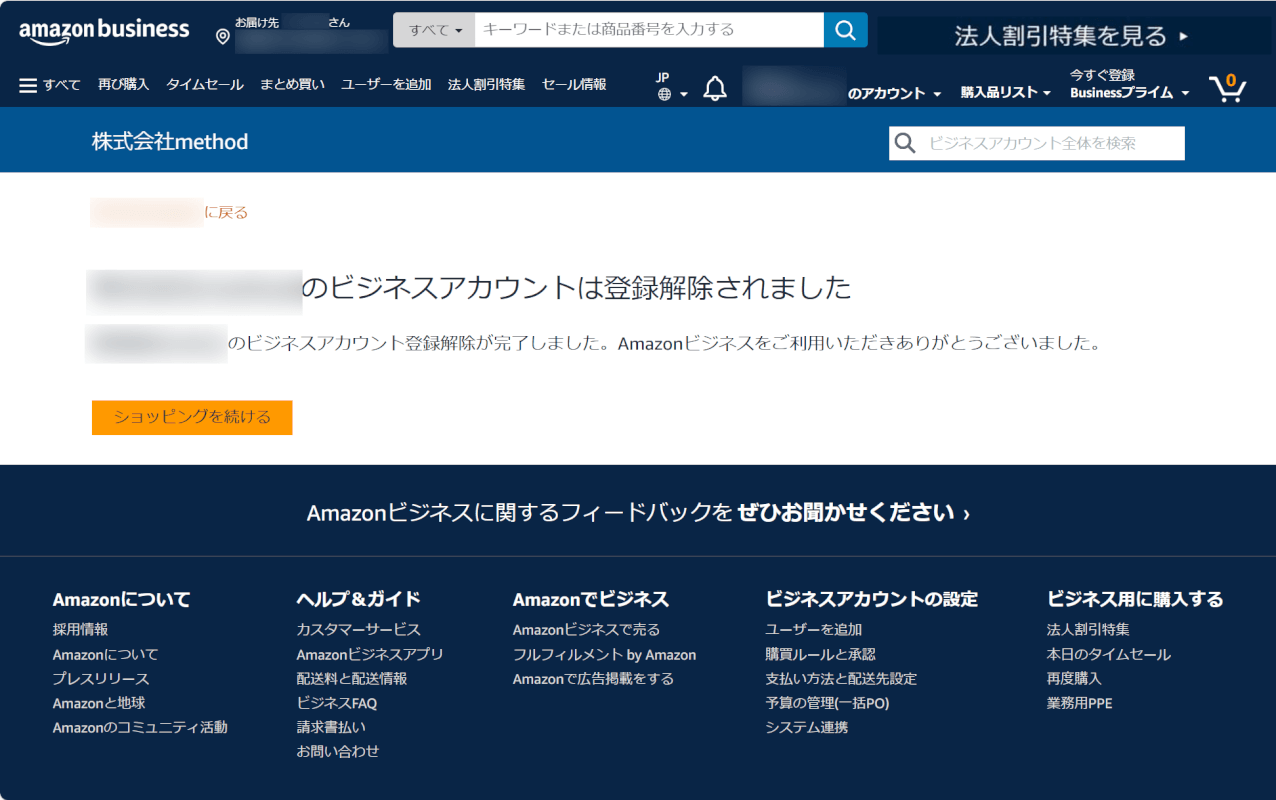Select 再び購入 in the navigation bar

tap(123, 85)
